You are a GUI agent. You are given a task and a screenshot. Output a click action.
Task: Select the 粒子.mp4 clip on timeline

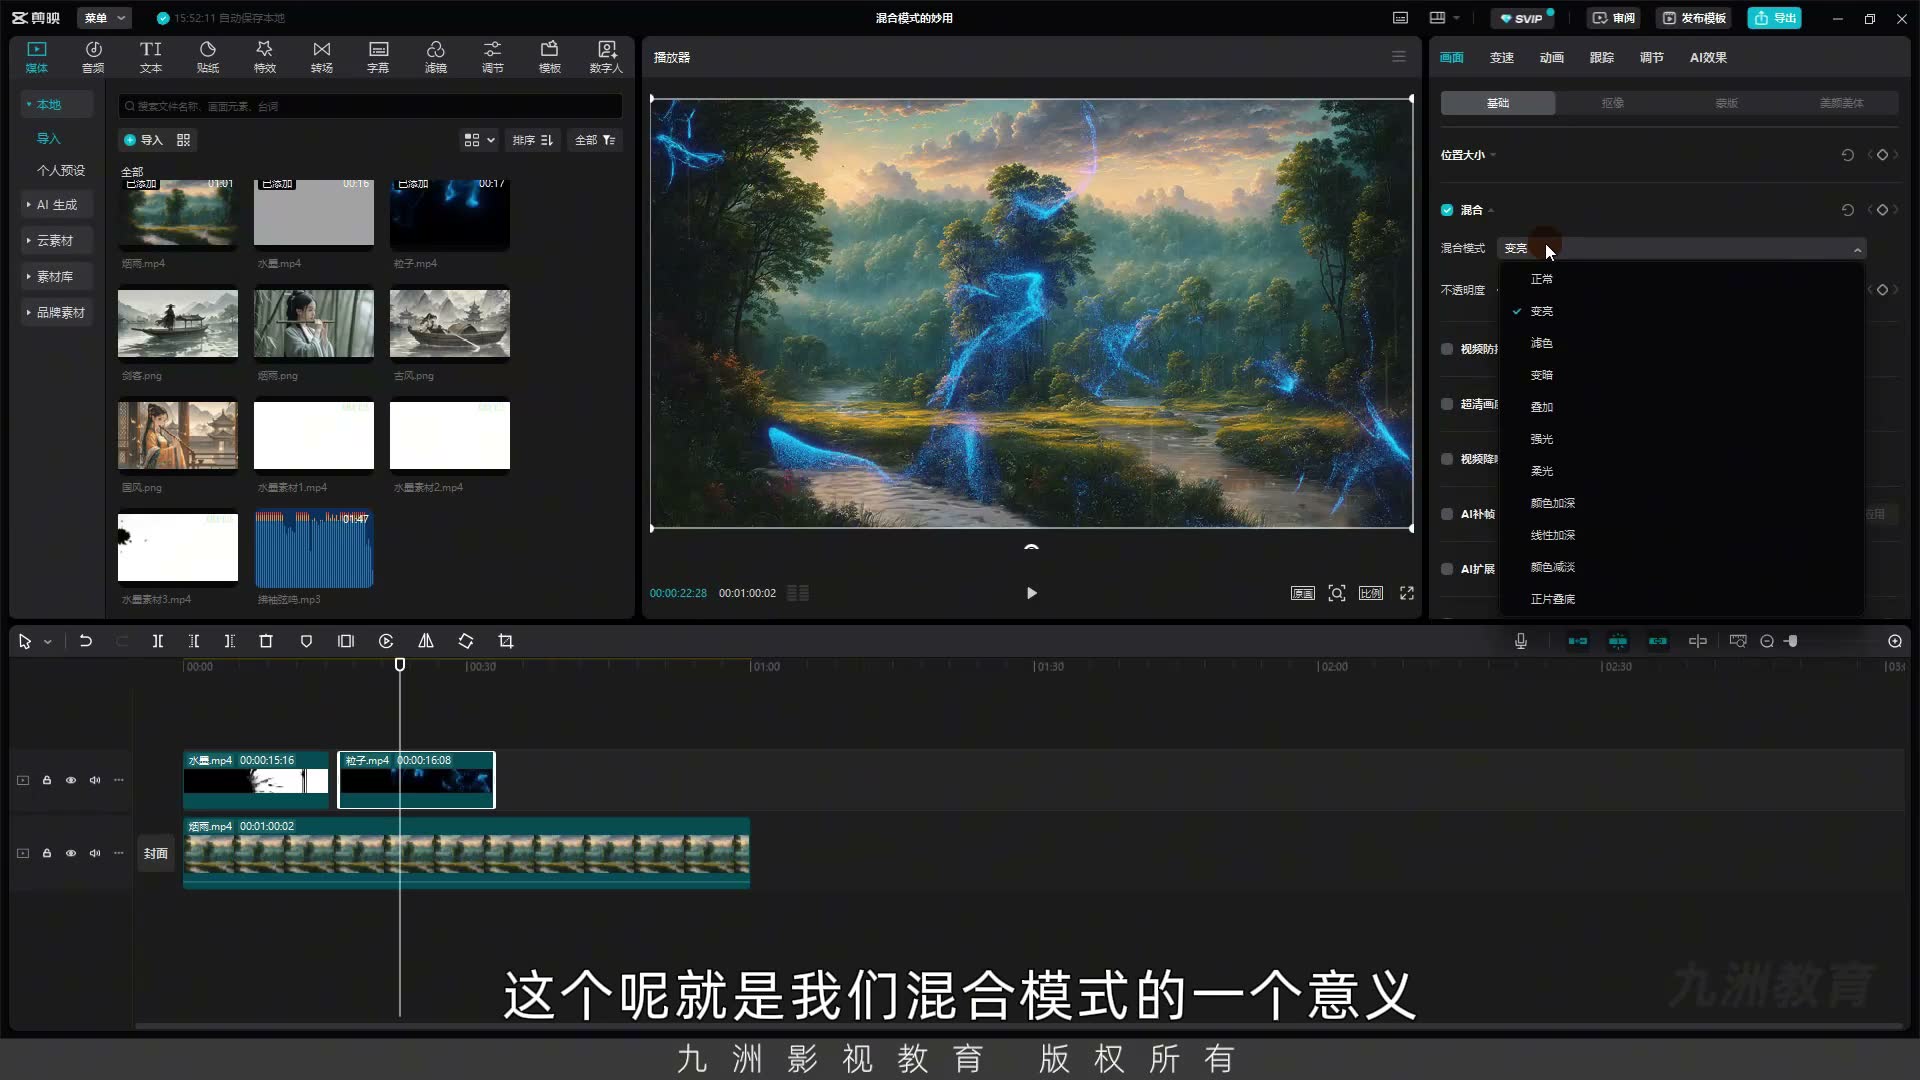416,780
